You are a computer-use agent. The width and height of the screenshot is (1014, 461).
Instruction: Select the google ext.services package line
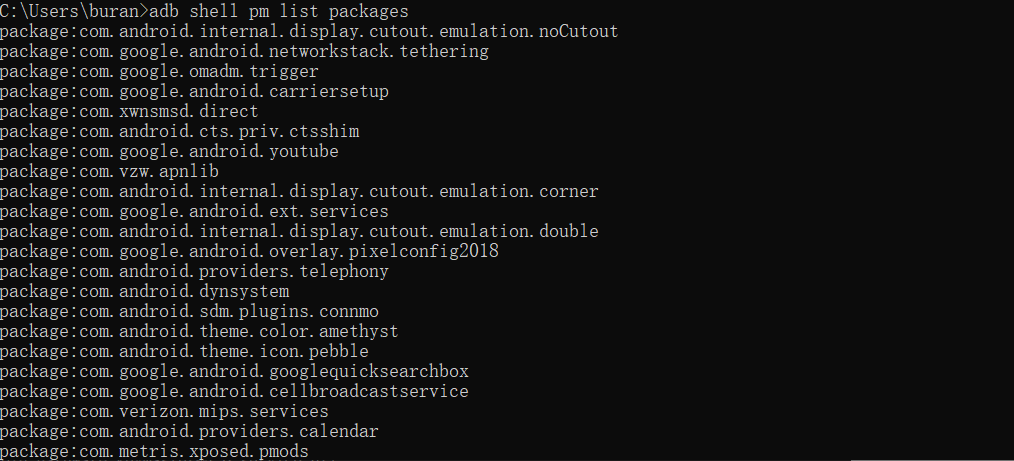[195, 212]
